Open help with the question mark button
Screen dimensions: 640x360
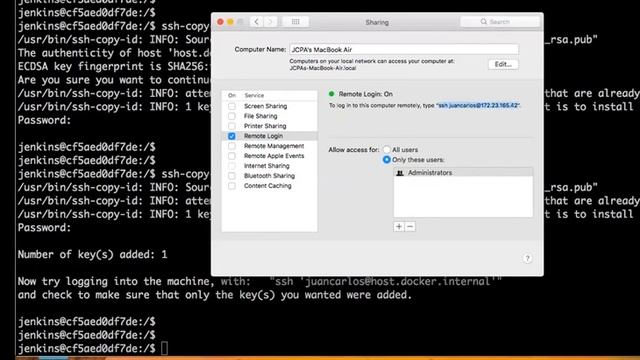click(x=527, y=258)
